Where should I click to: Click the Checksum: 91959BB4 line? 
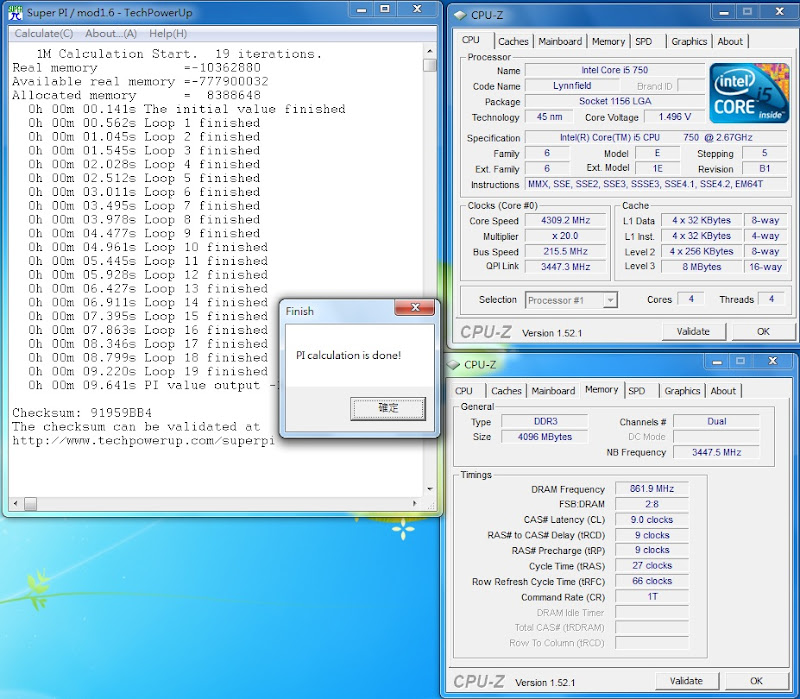(x=82, y=412)
